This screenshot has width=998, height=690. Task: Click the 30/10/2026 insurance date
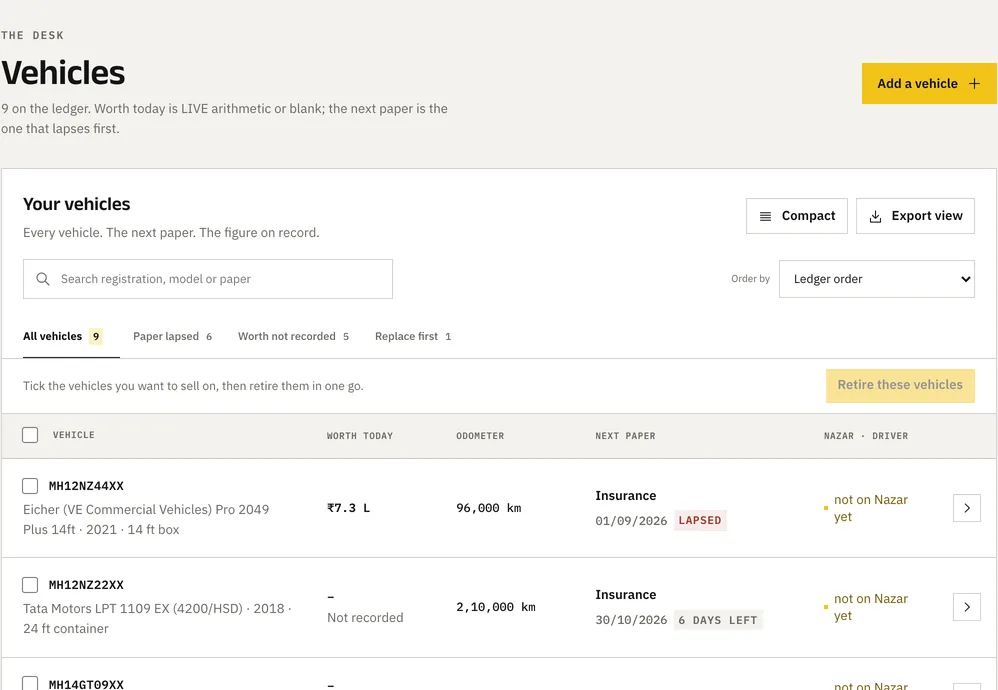[631, 620]
